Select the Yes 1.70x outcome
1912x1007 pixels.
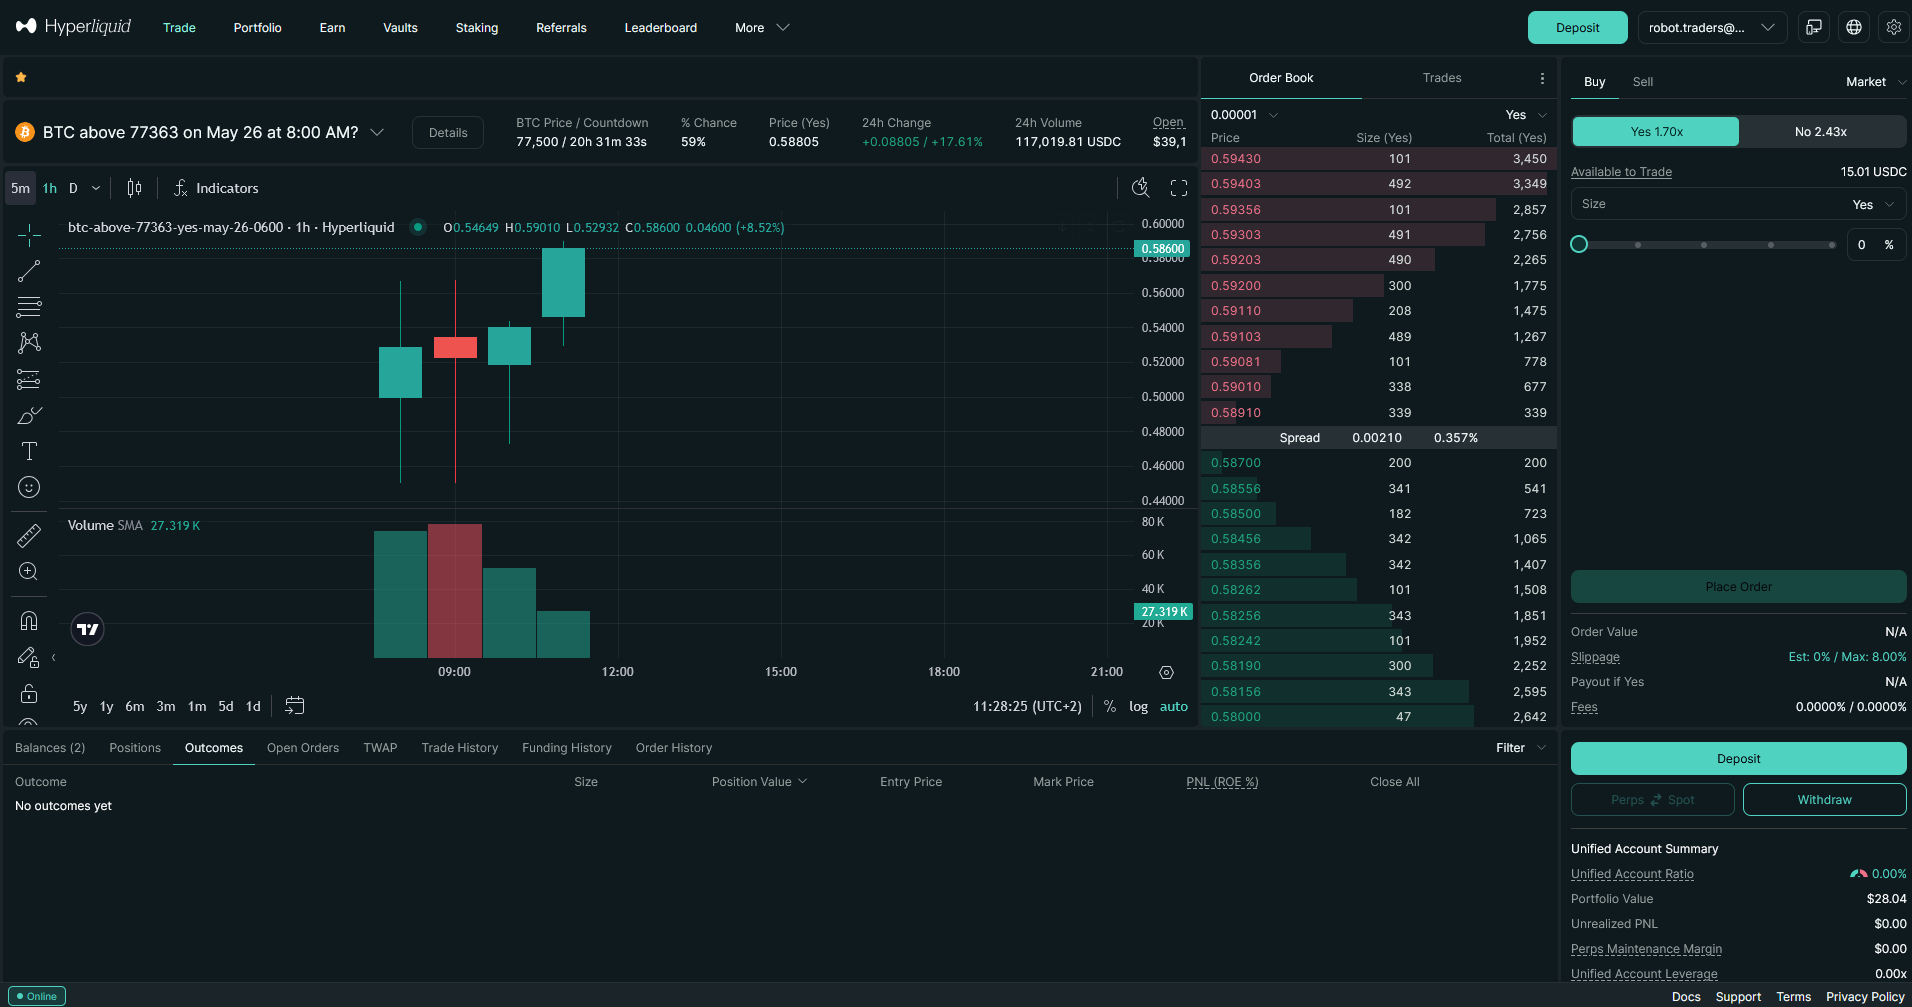pos(1656,132)
